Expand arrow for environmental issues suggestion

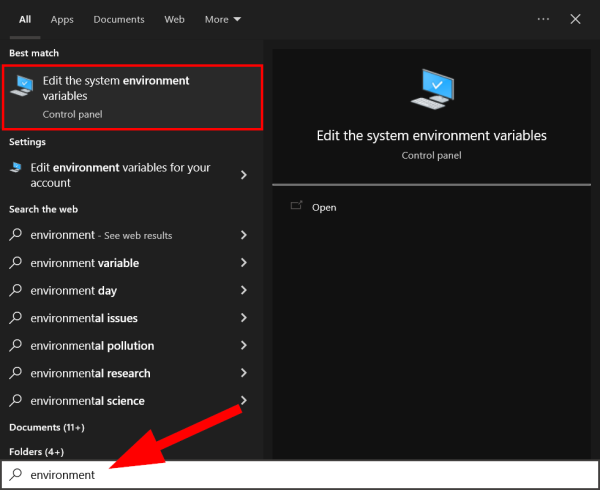pos(244,318)
